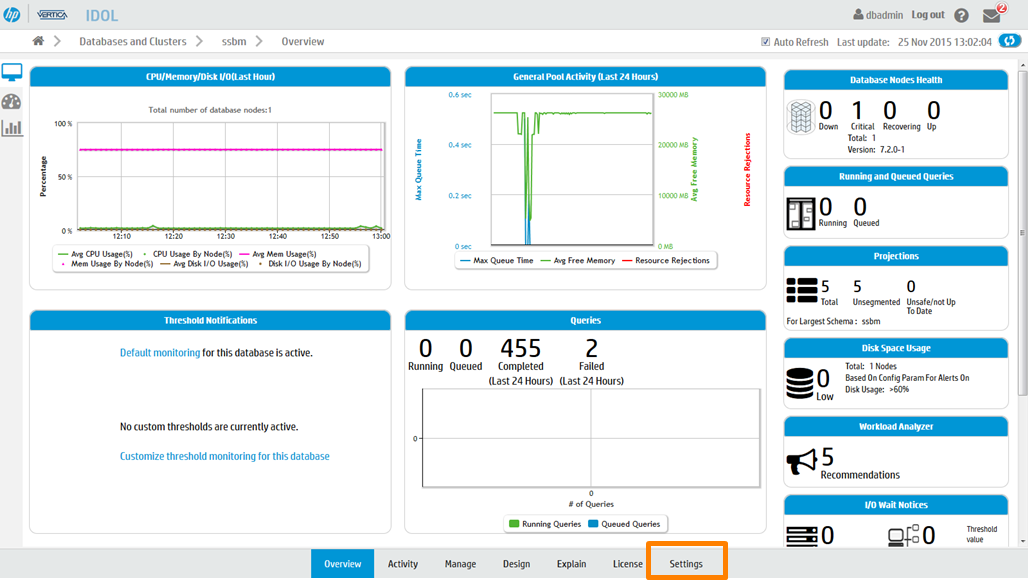Viewport: 1028px width, 580px height.
Task: Select the bar chart icon in sidebar
Action: click(12, 128)
